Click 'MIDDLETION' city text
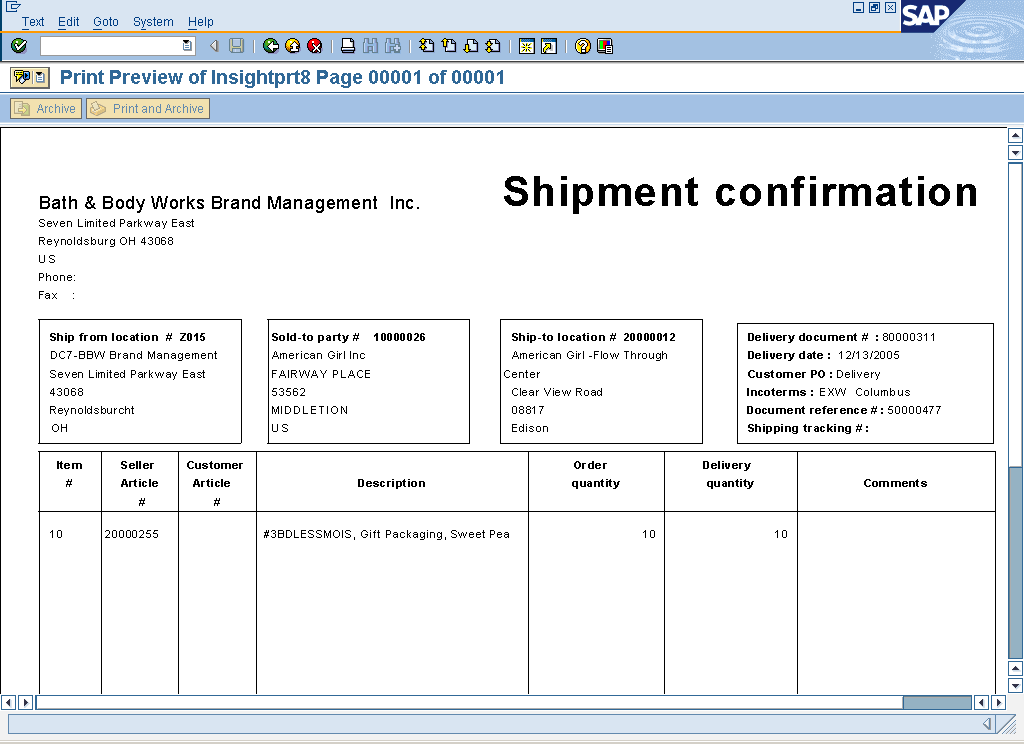Screen dimensions: 1024x744 pyautogui.click(x=310, y=410)
